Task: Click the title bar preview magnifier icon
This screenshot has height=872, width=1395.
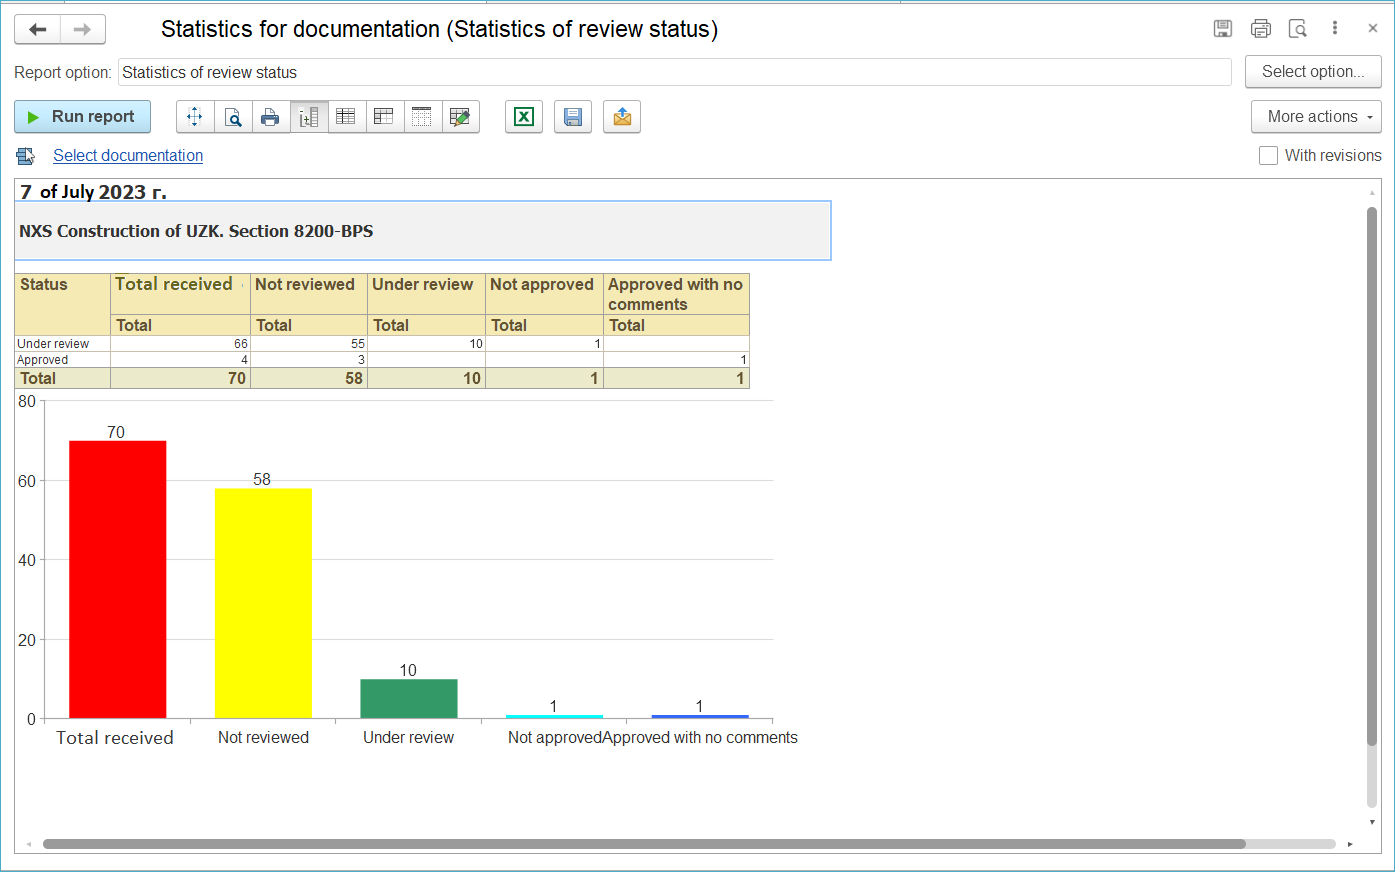Action: (x=1298, y=29)
